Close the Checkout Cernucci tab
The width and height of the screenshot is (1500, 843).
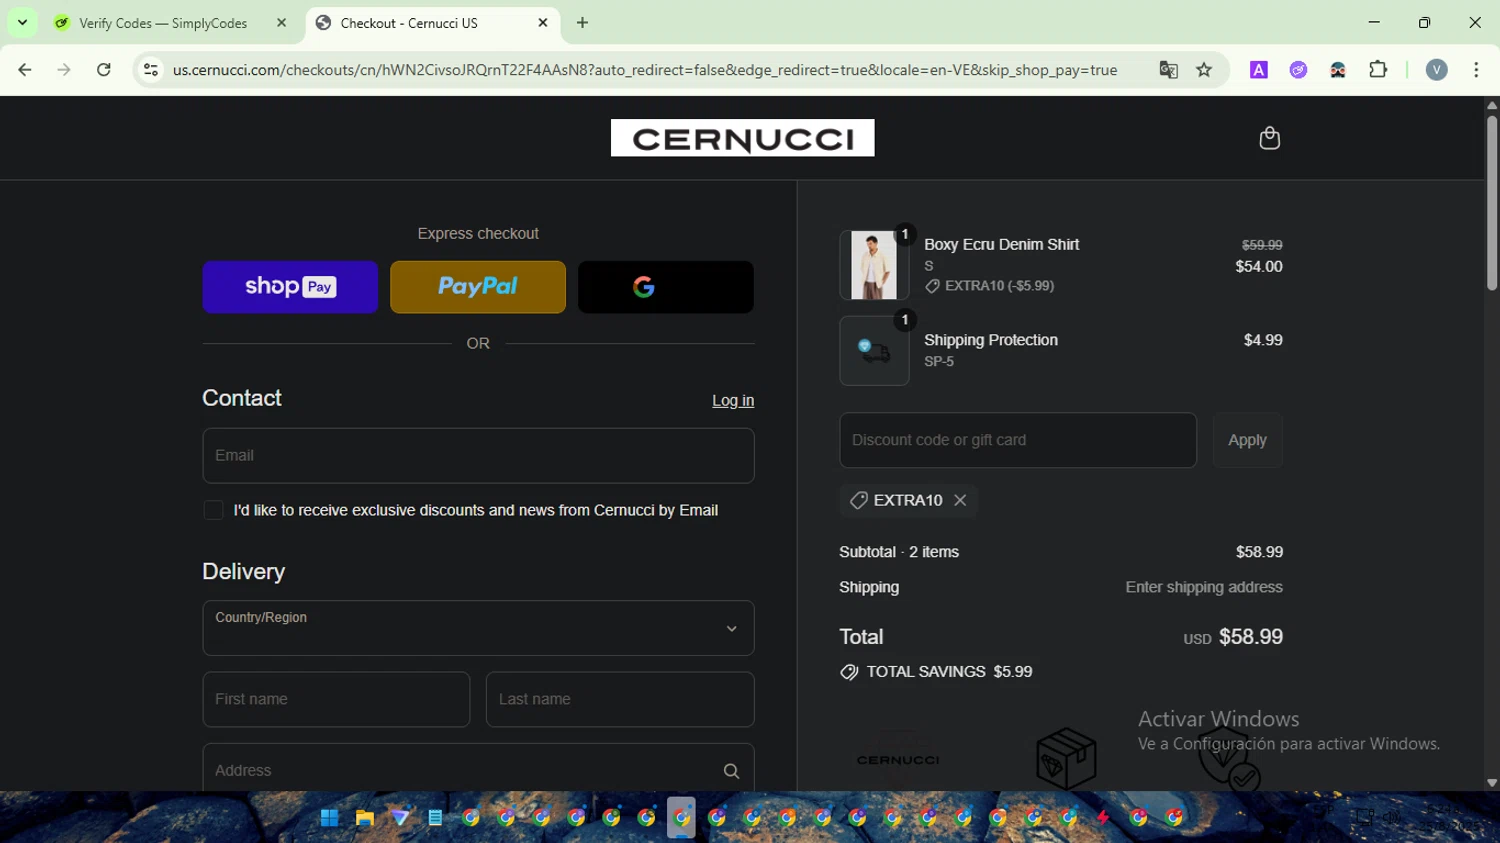(x=543, y=22)
